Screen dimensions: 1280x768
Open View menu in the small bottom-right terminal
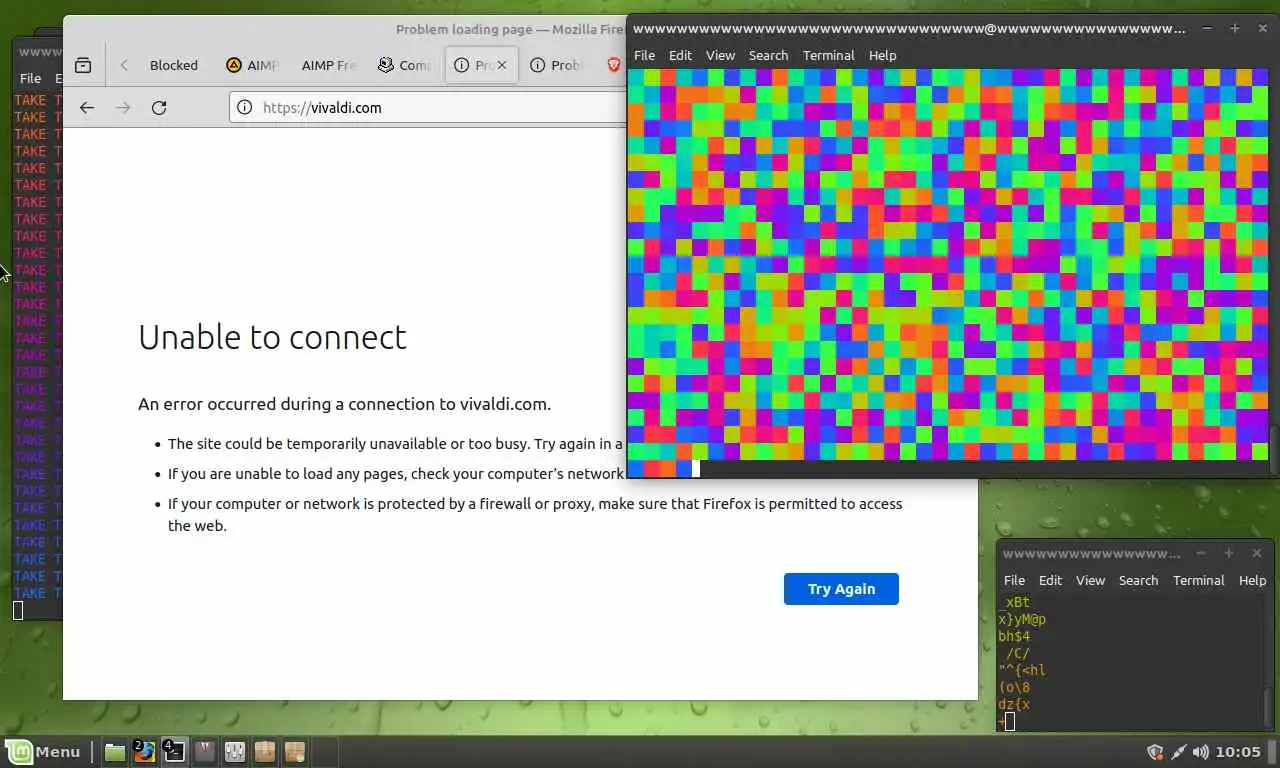tap(1090, 580)
